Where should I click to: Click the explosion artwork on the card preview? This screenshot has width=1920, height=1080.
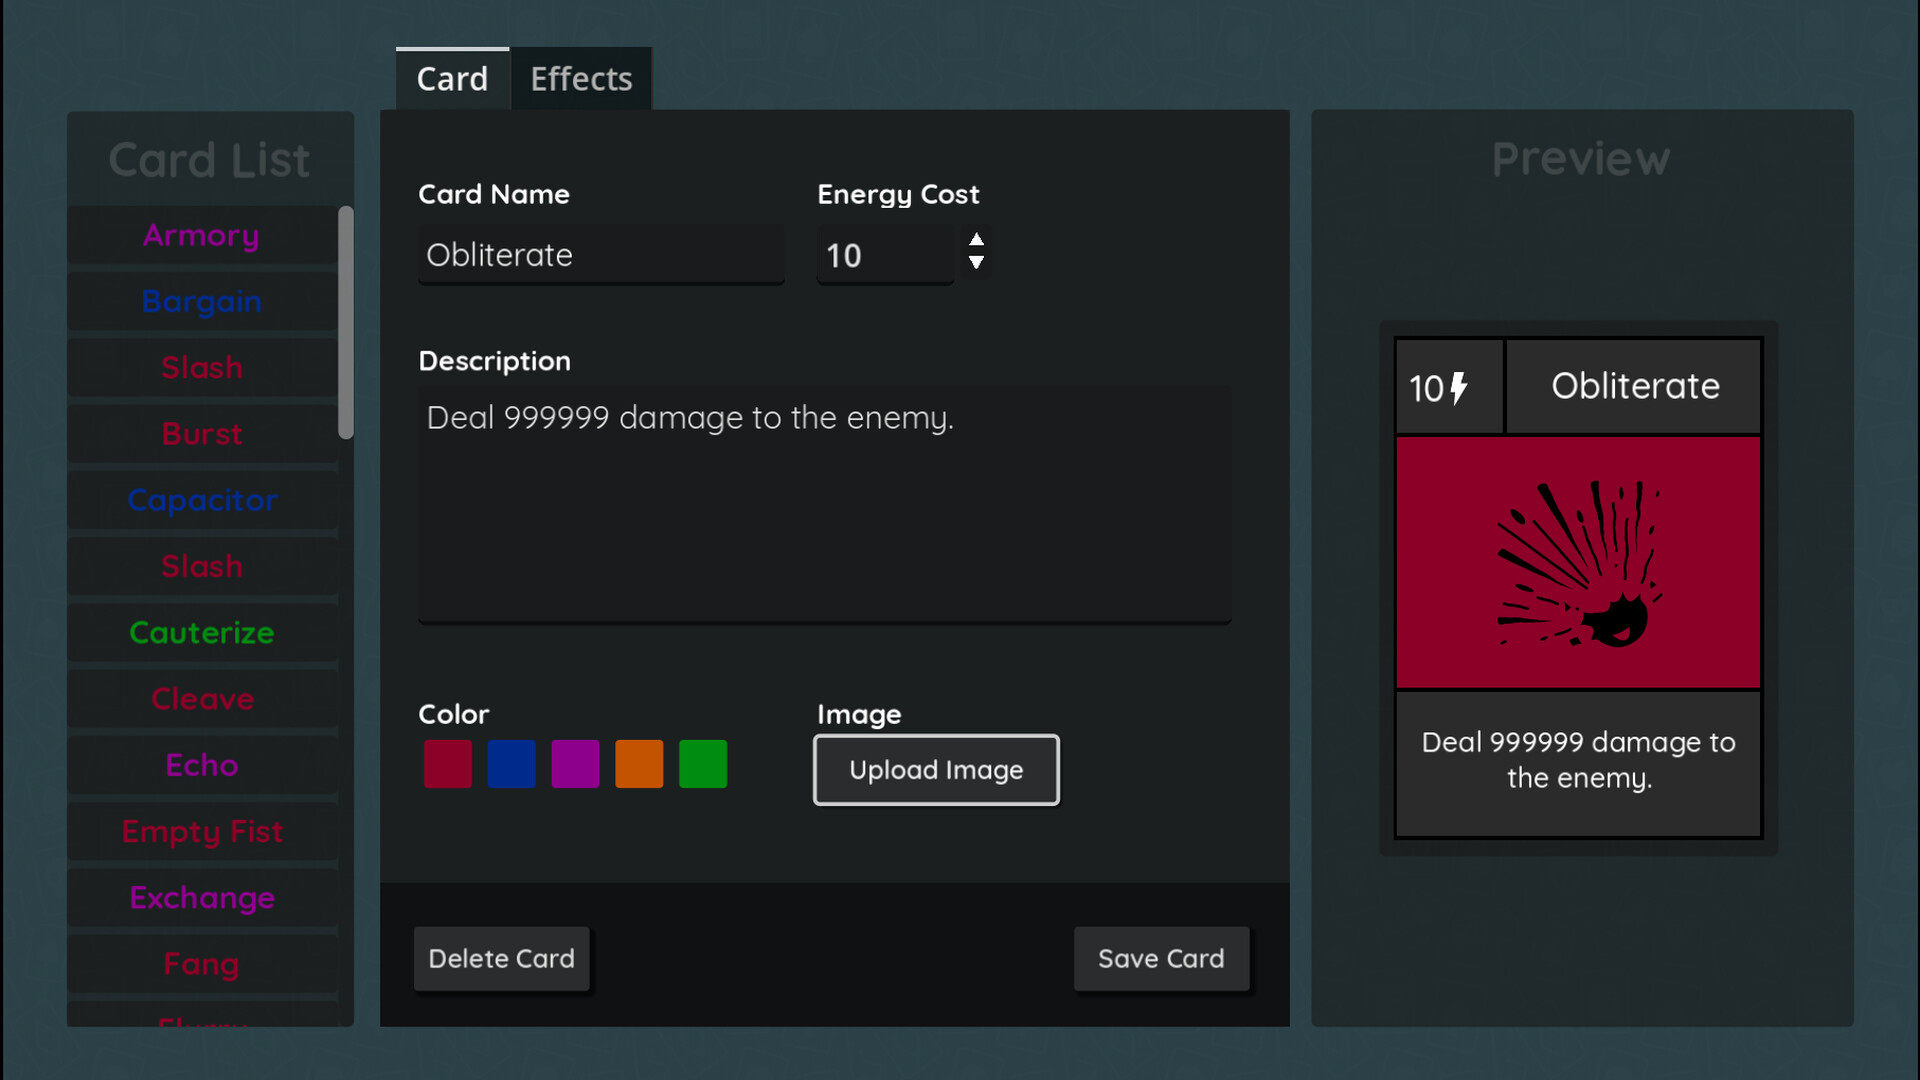point(1578,564)
